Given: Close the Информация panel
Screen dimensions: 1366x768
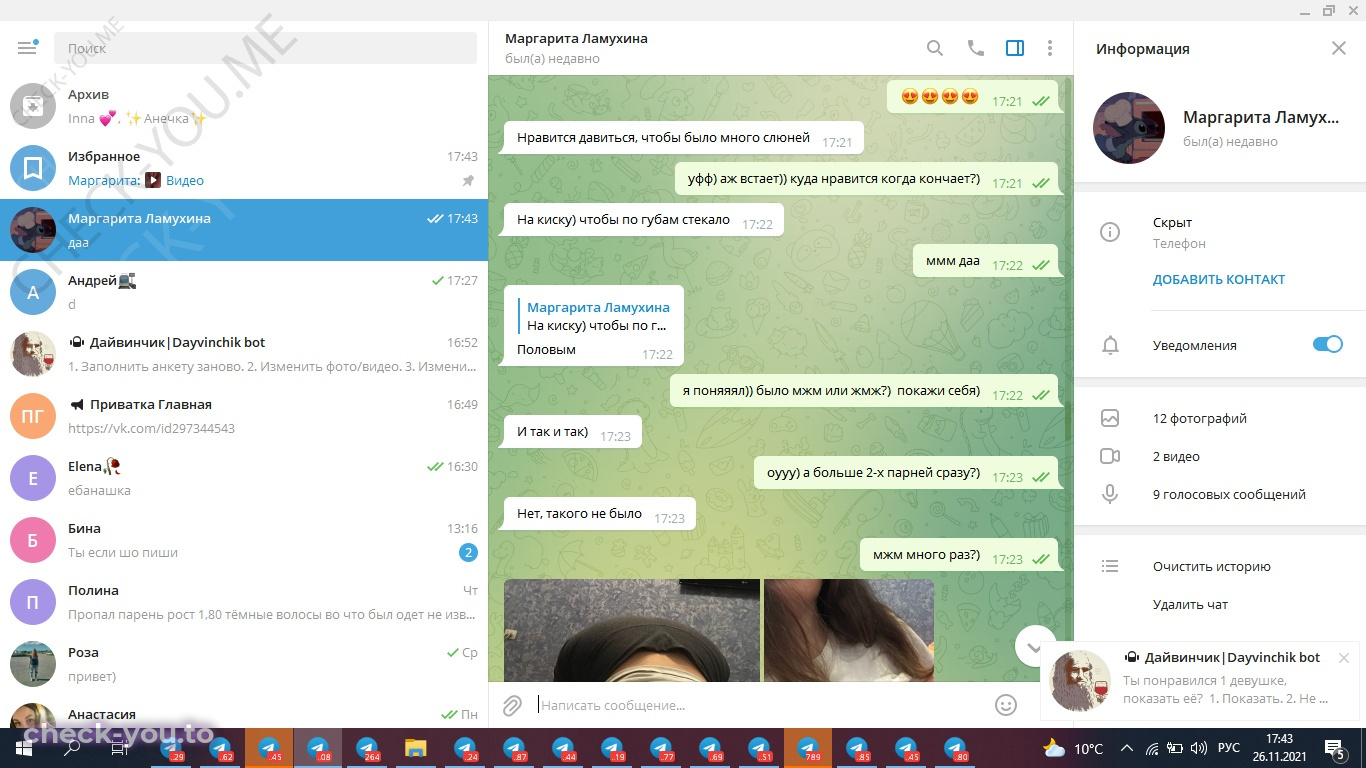Looking at the screenshot, I should (1339, 48).
